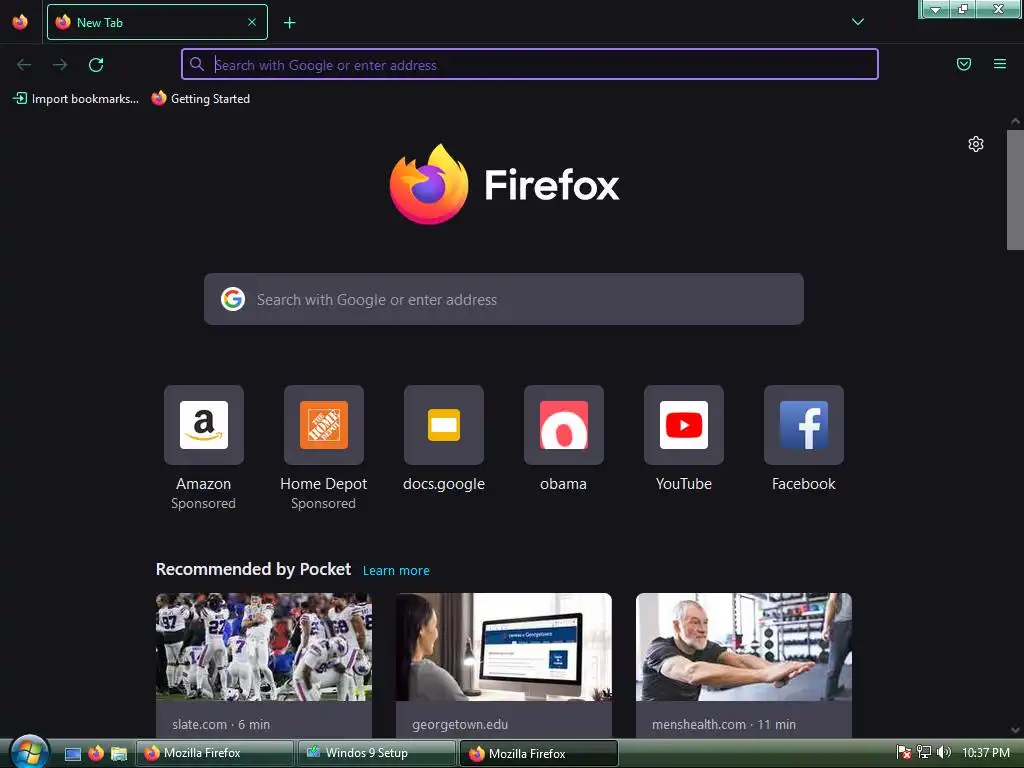The image size is (1024, 768).
Task: Launch Firefox from quick launch icon
Action: click(x=96, y=754)
